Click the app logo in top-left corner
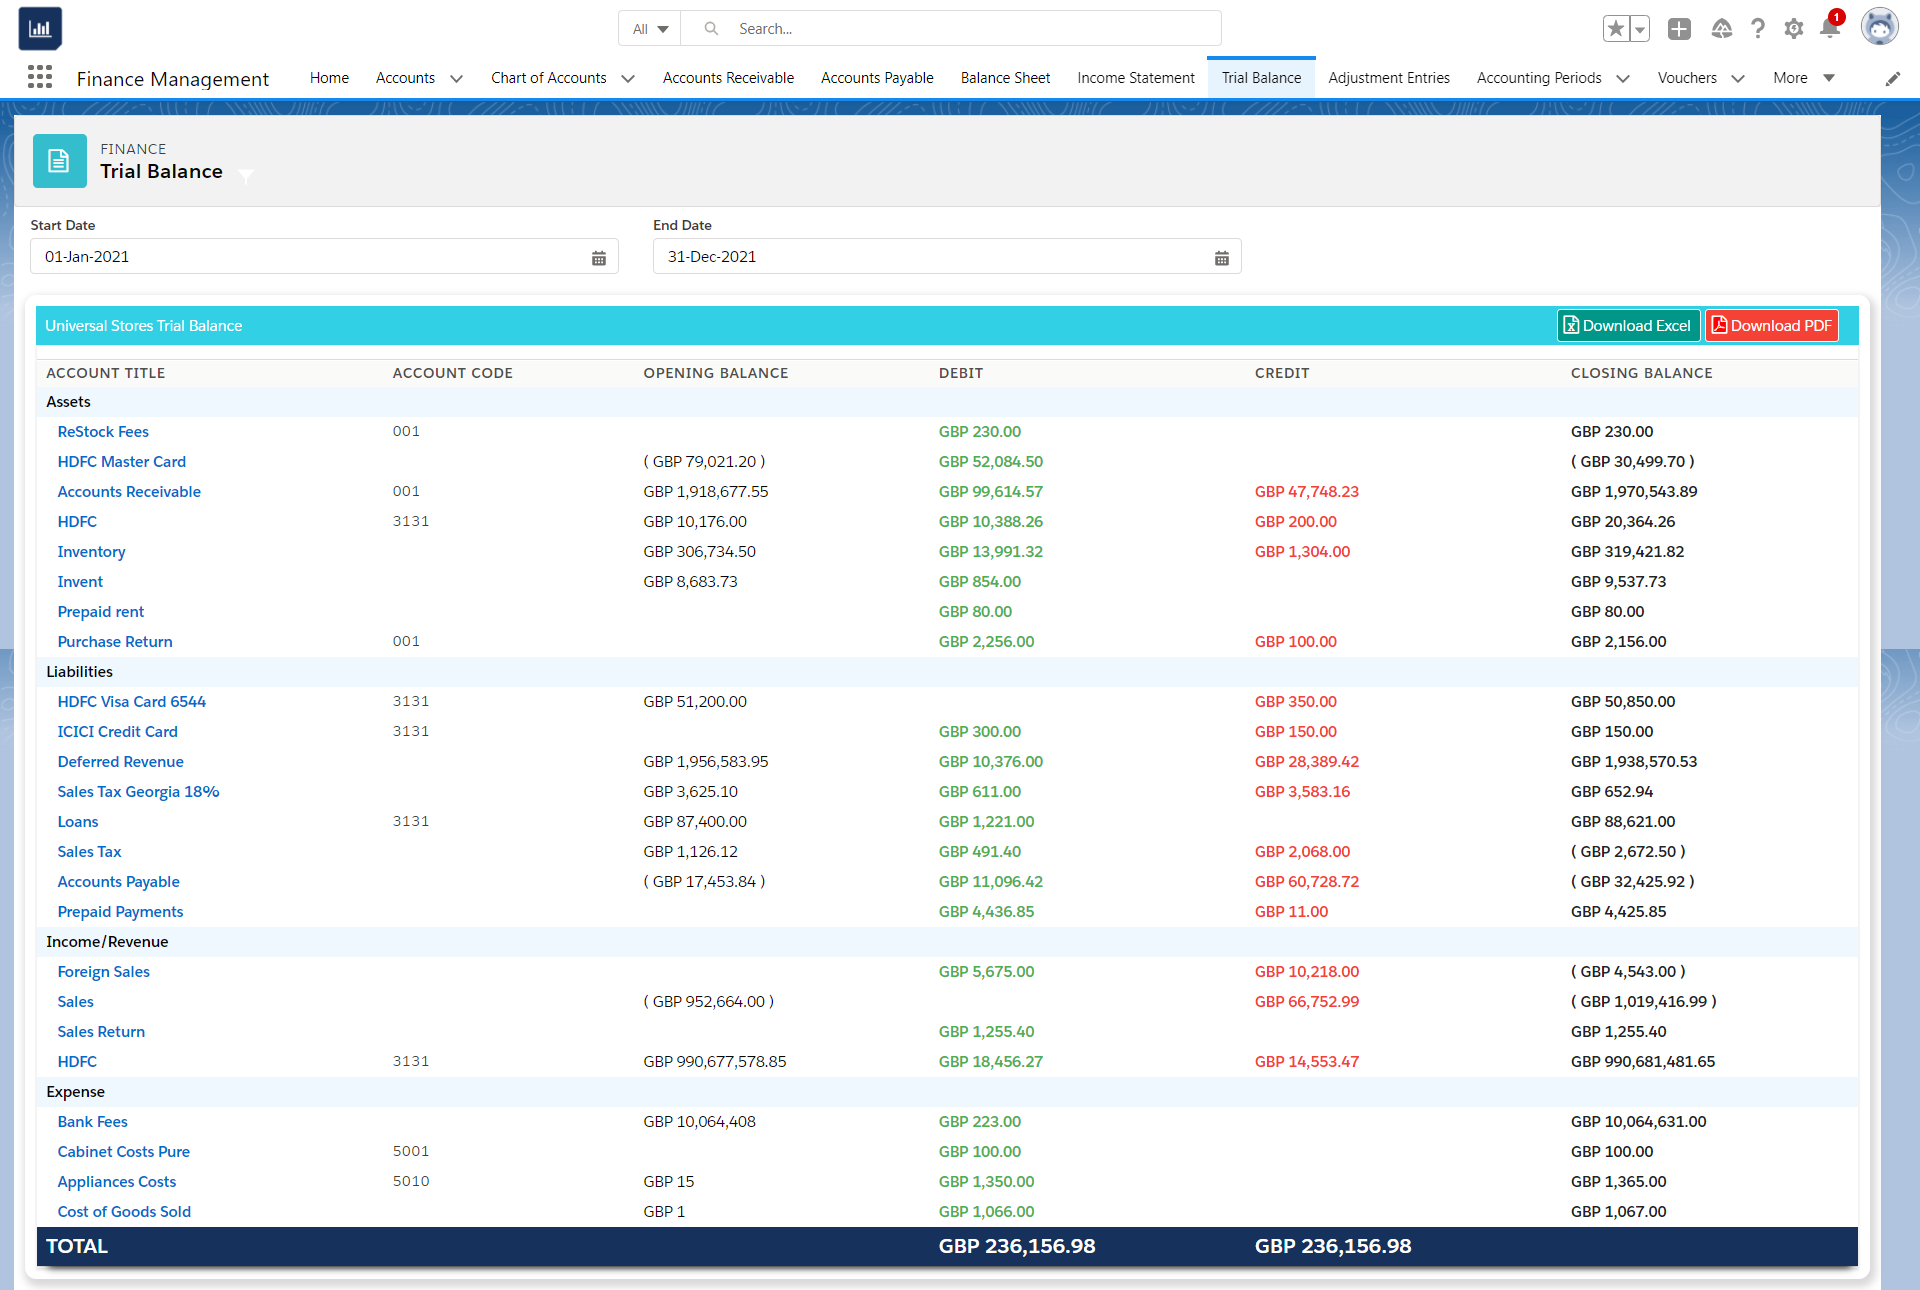 (40, 28)
